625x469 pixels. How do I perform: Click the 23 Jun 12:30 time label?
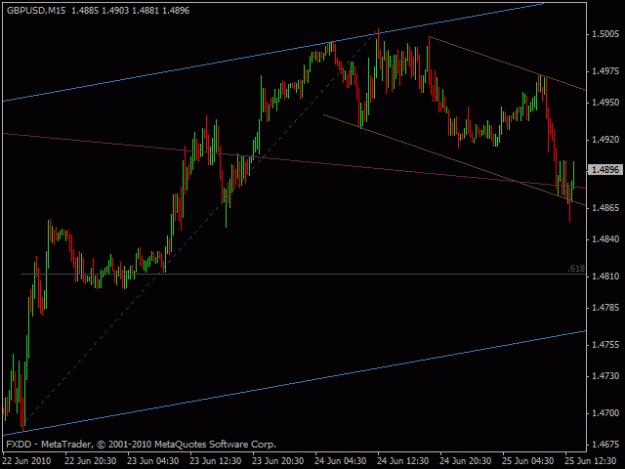point(215,461)
